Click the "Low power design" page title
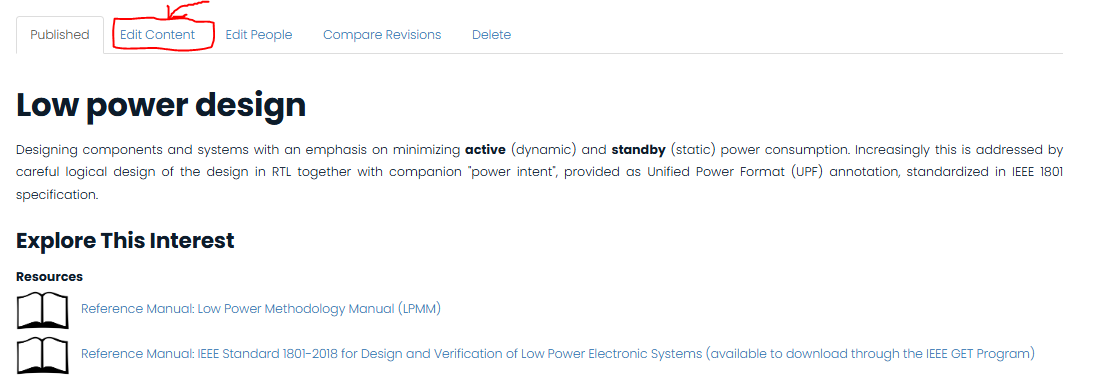The width and height of the screenshot is (1097, 388). tap(161, 105)
